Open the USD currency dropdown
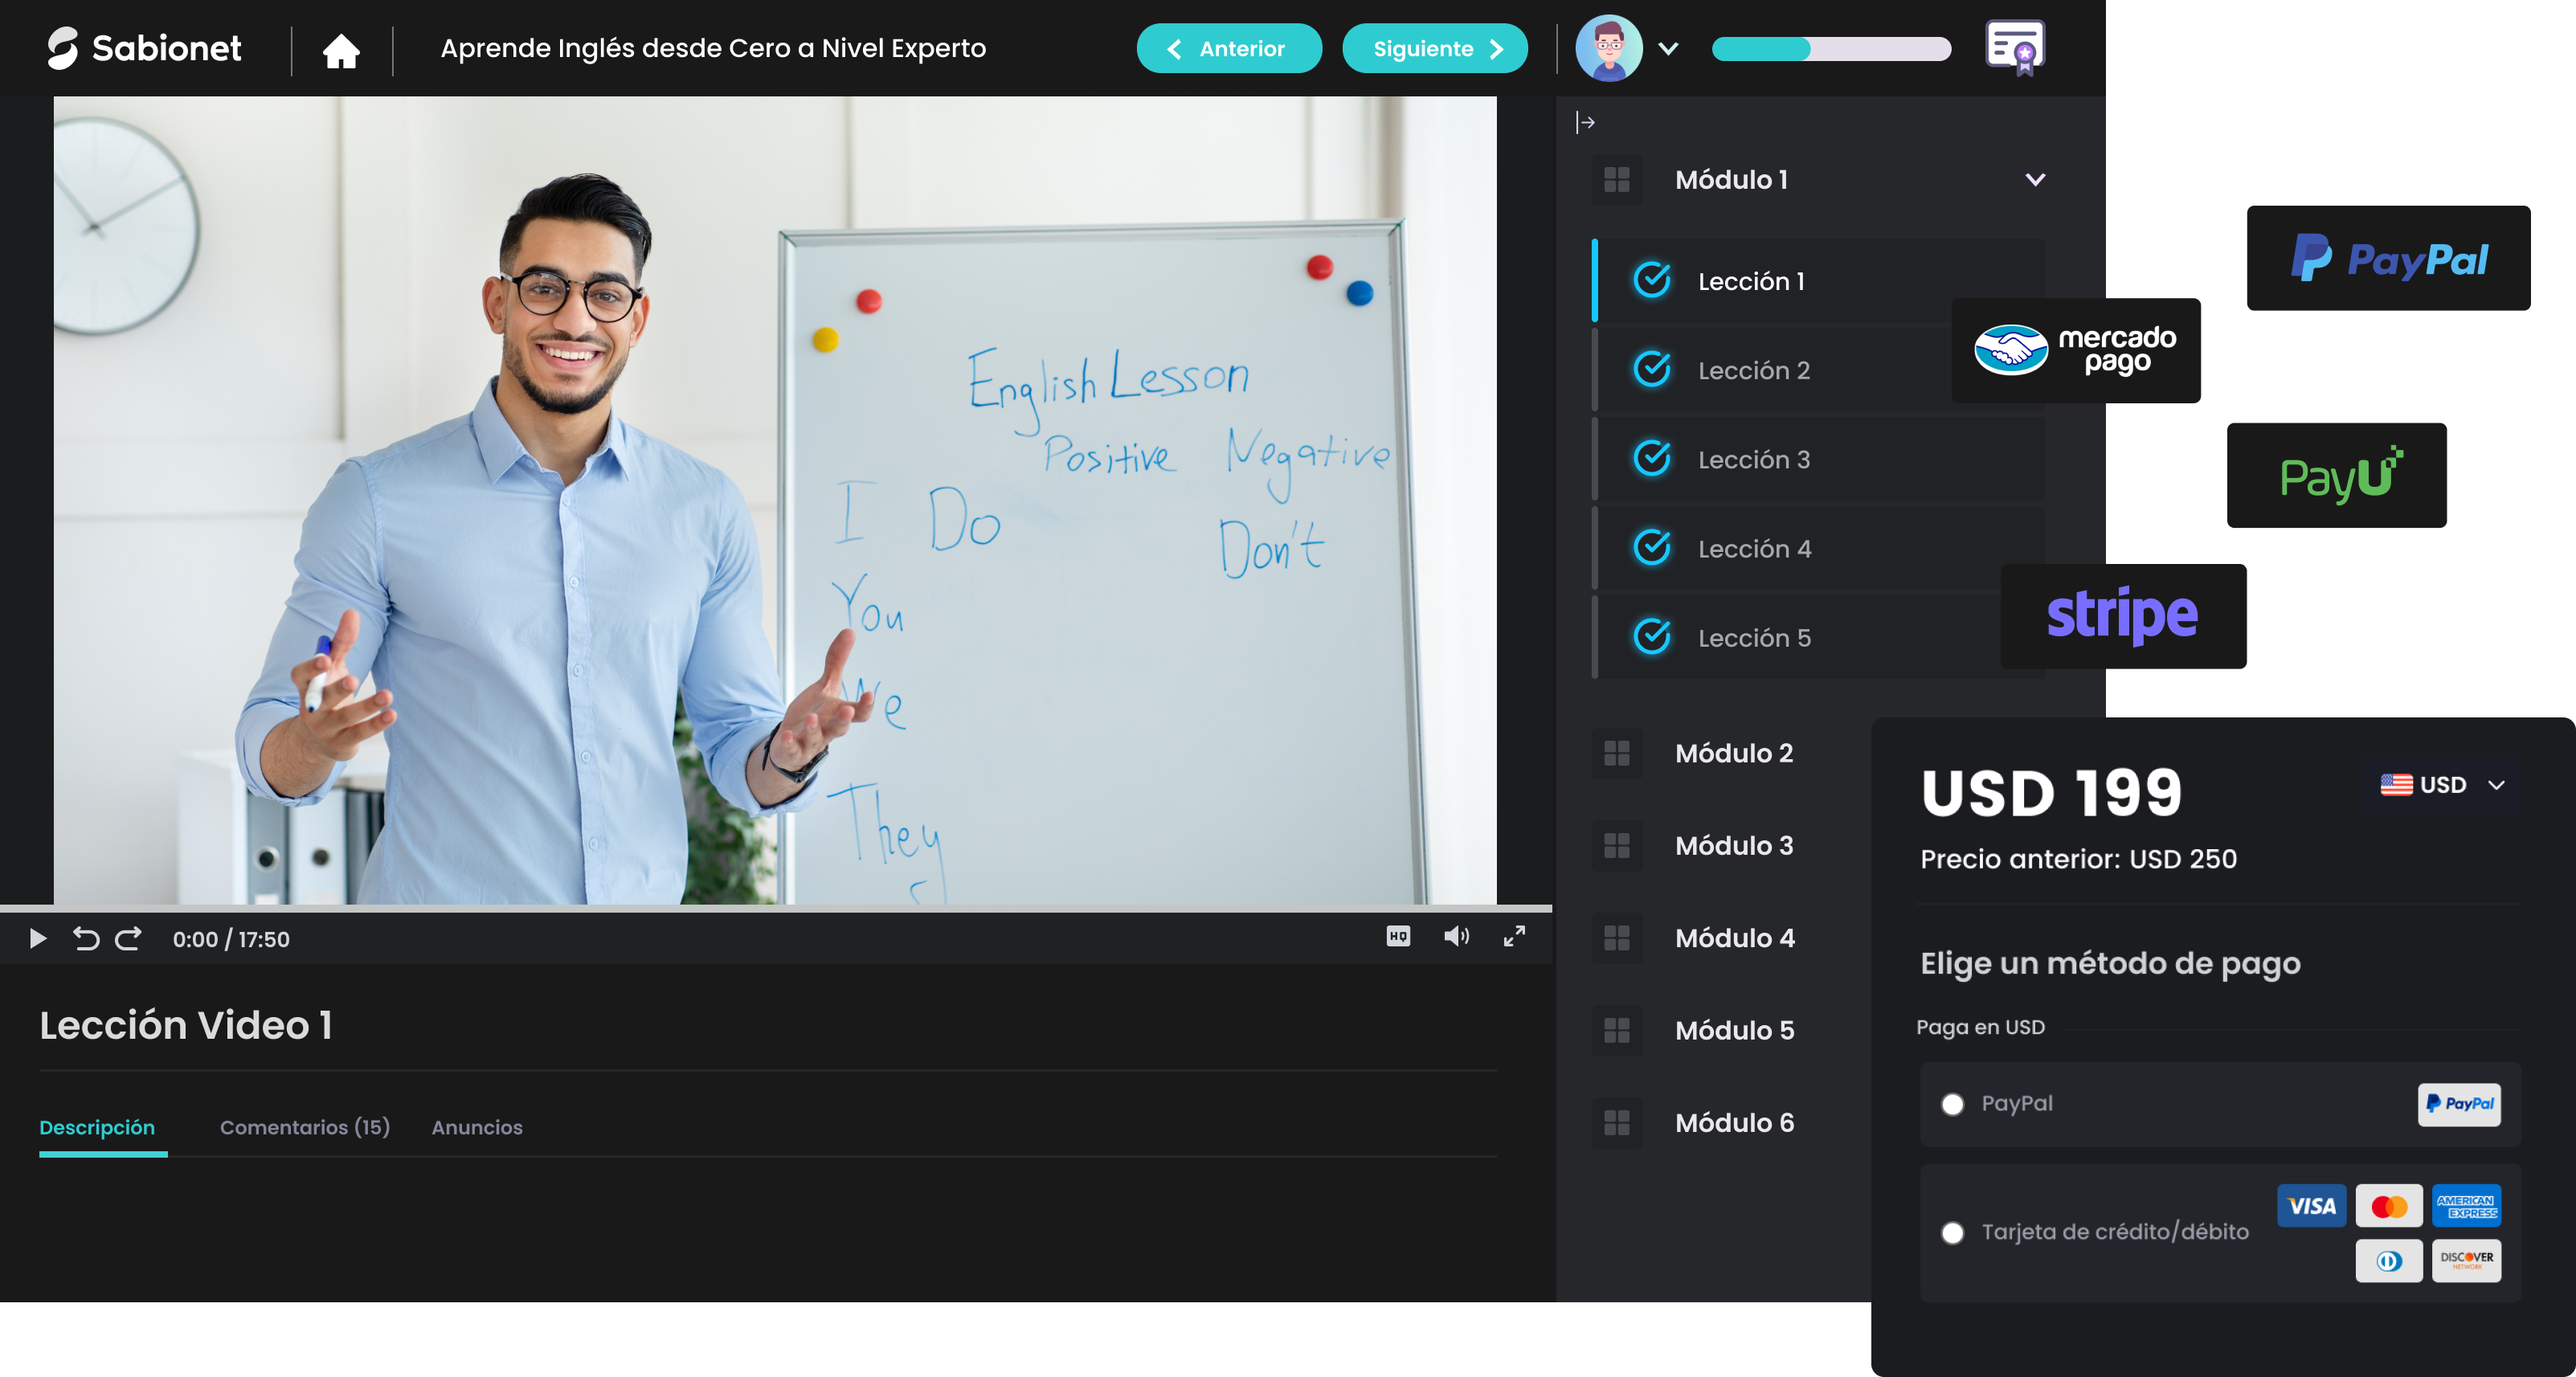This screenshot has width=2576, height=1377. pyautogui.click(x=2442, y=785)
